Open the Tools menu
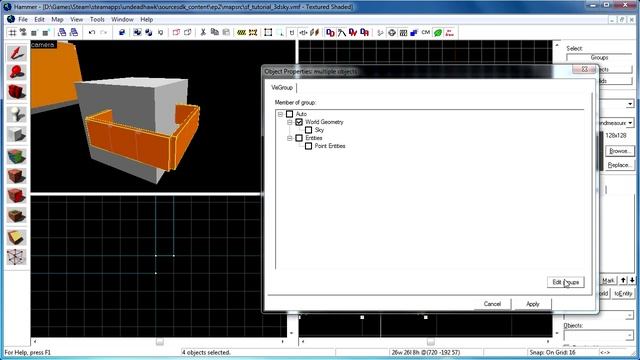Viewport: 640px width, 360px height. tap(97, 19)
